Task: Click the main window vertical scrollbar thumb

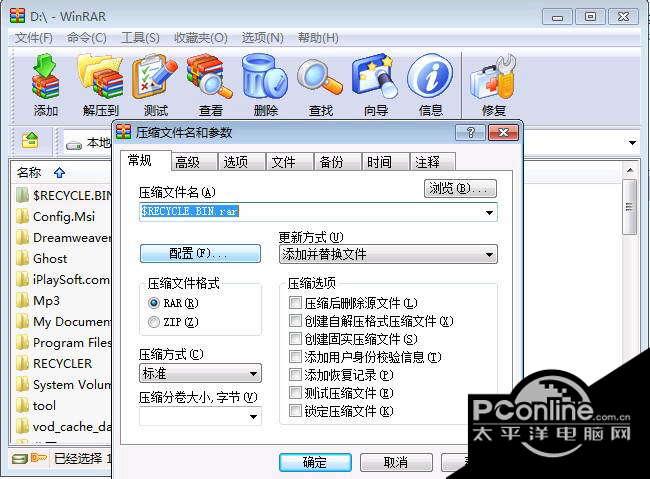Action: tap(629, 207)
